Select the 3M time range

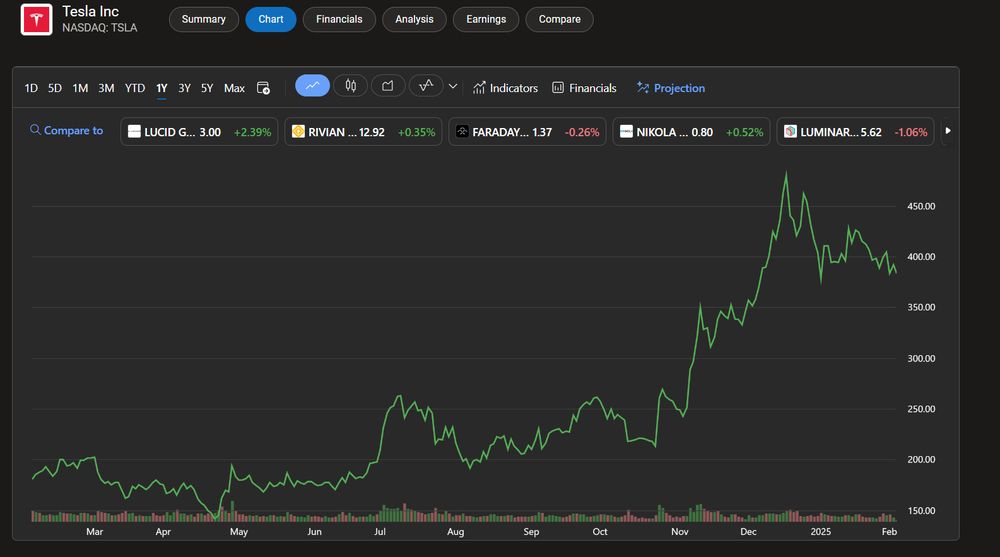106,88
